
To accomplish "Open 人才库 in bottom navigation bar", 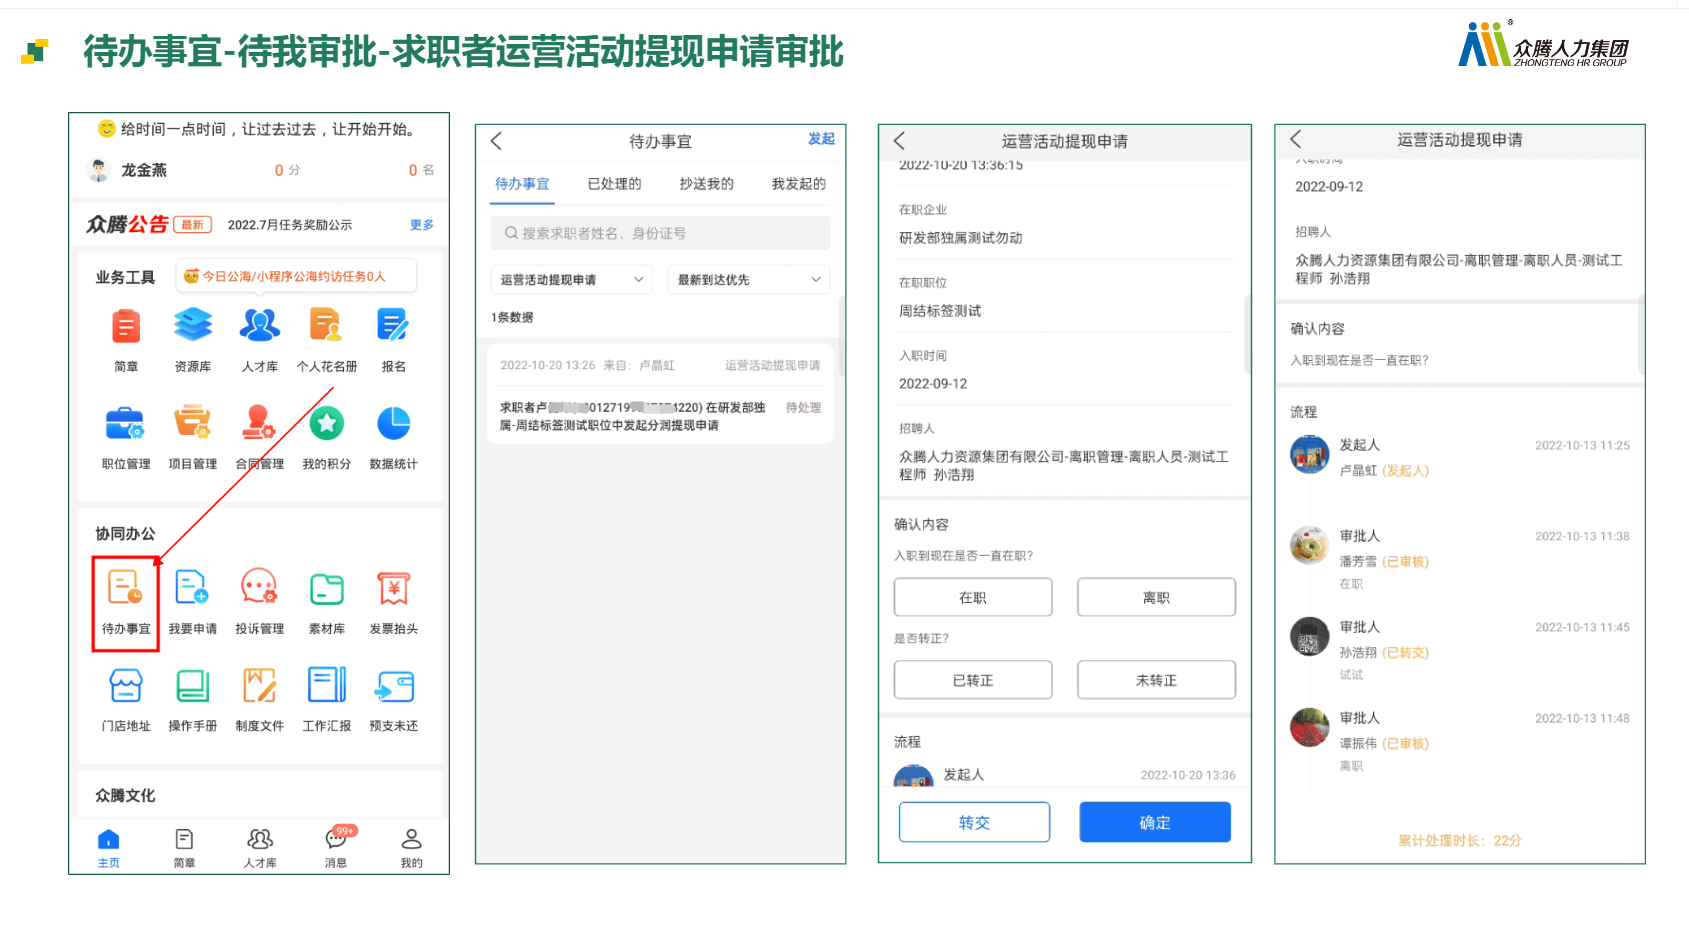I will point(260,848).
